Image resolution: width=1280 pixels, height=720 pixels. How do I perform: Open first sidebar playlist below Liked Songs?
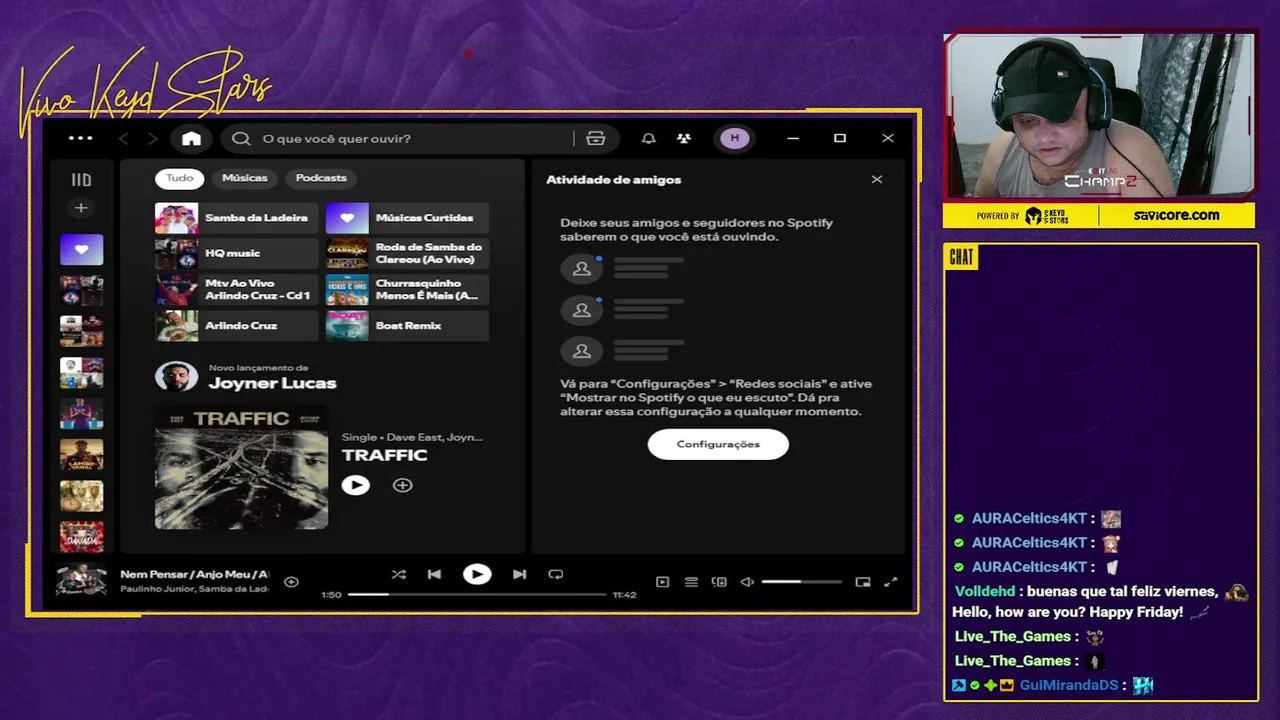tap(81, 291)
